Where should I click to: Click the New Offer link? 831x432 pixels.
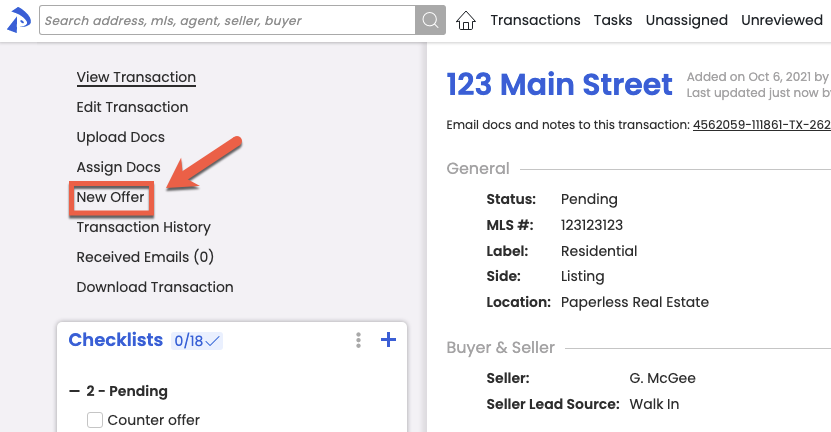(x=110, y=197)
